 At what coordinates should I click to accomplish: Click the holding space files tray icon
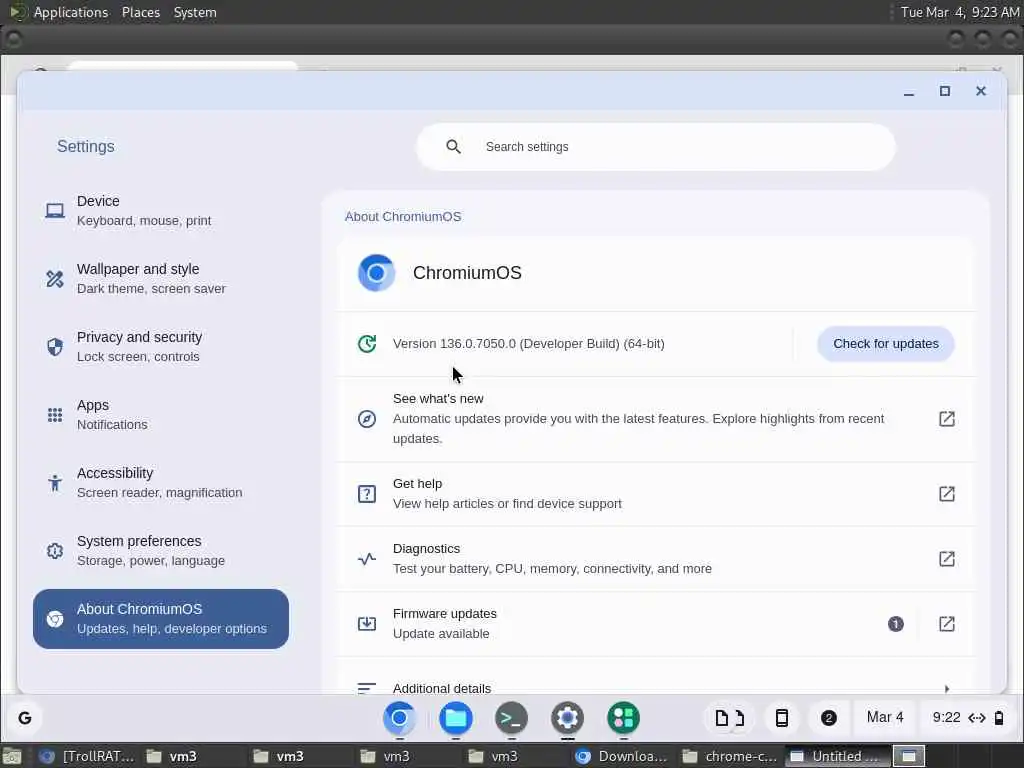coord(730,718)
